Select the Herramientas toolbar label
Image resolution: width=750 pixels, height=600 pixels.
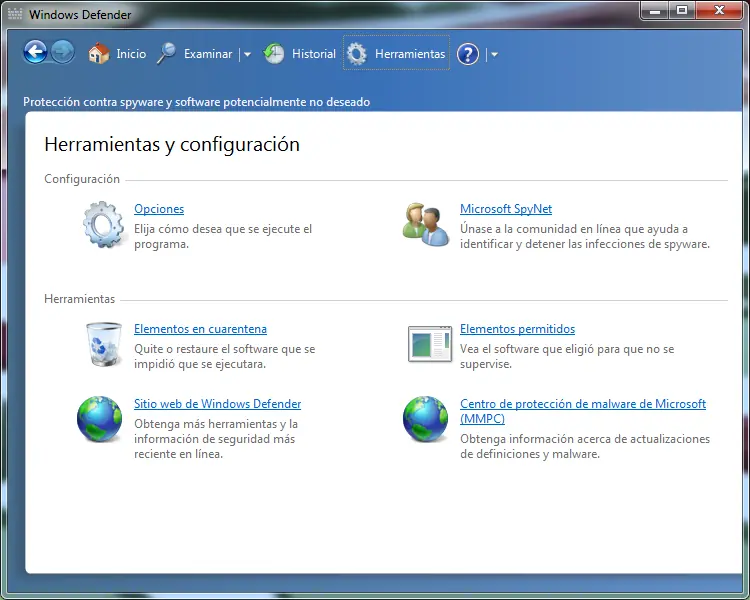[x=410, y=54]
